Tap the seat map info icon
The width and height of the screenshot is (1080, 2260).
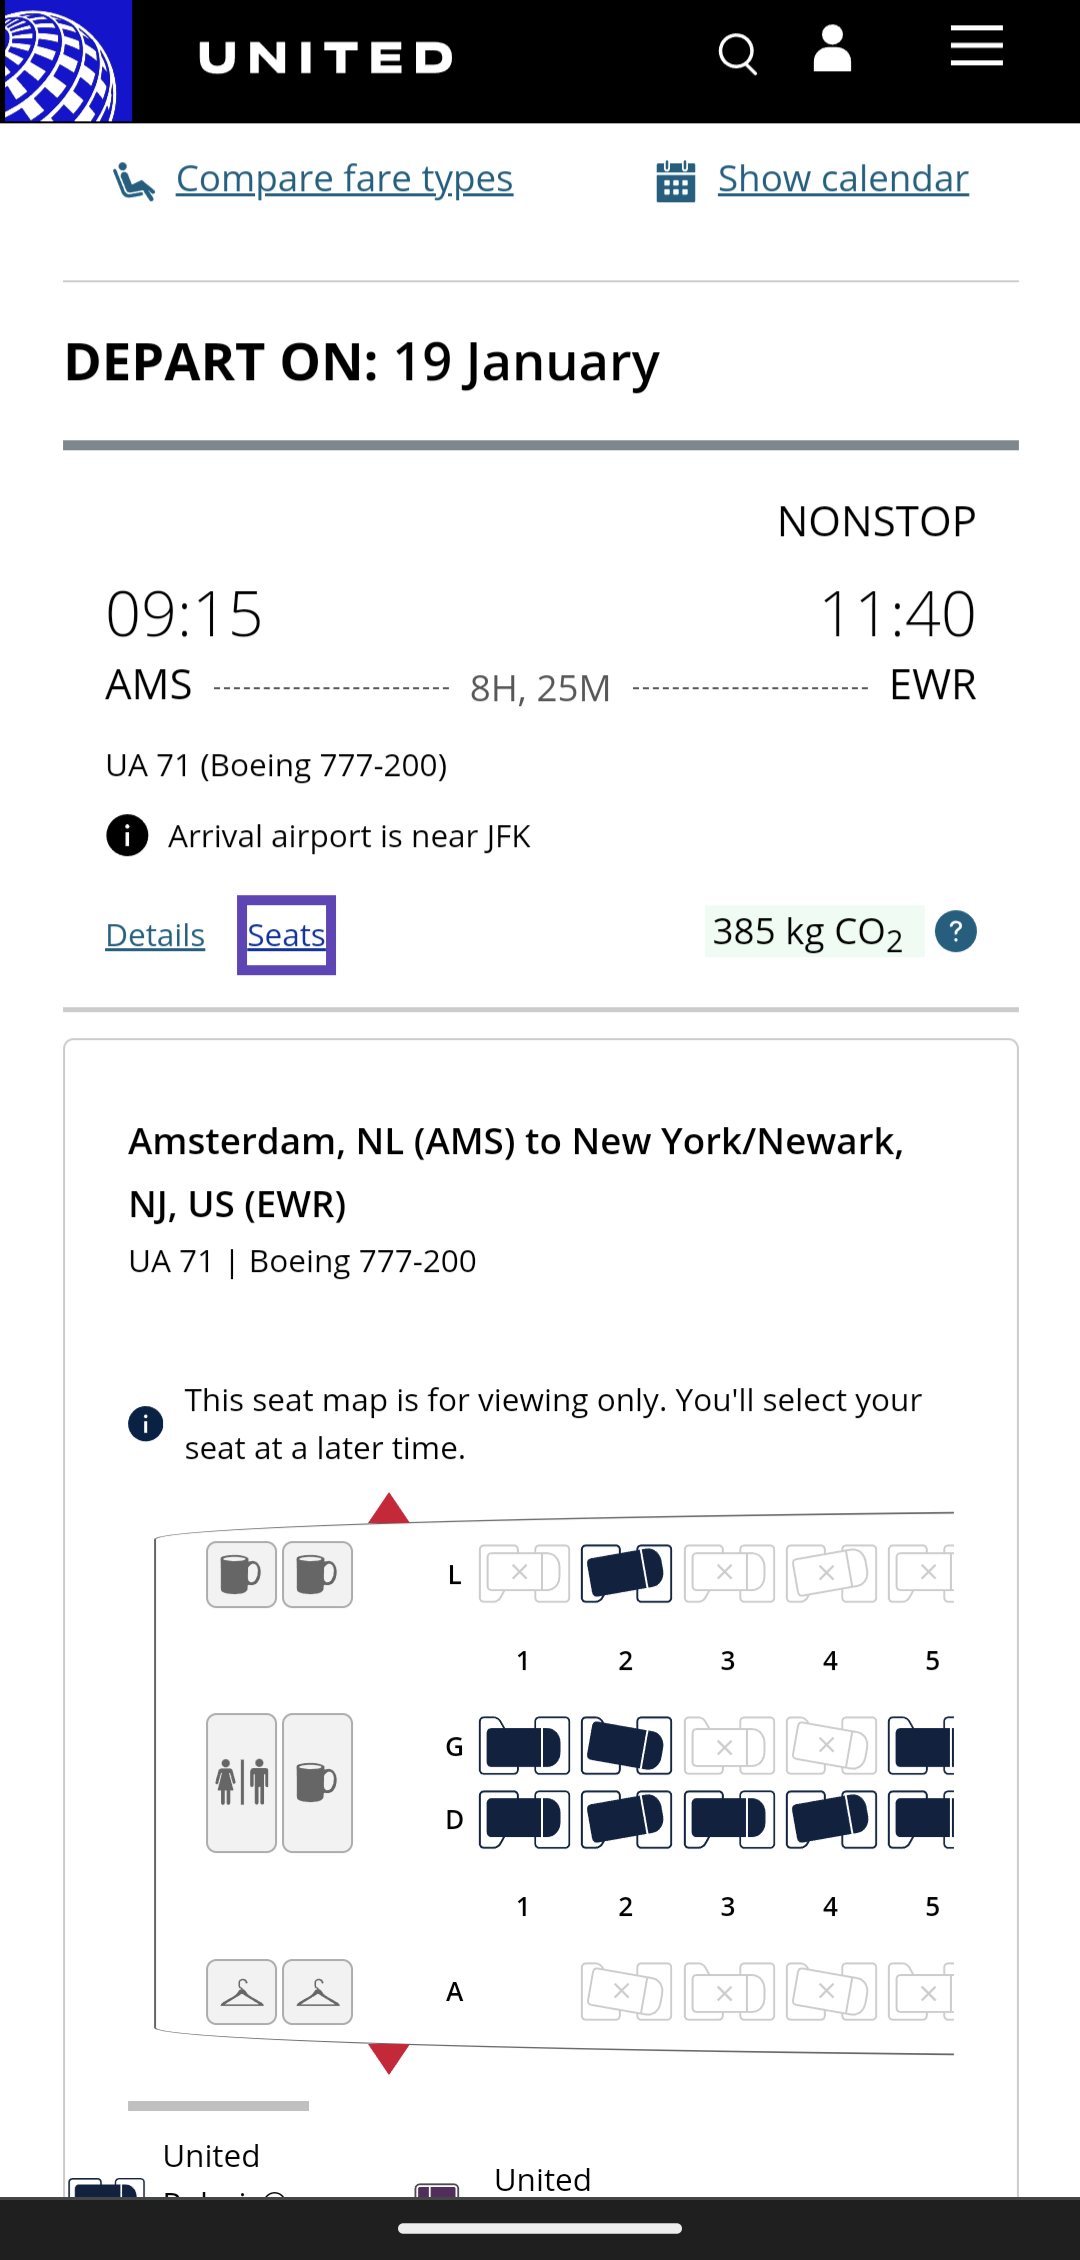pos(146,1423)
